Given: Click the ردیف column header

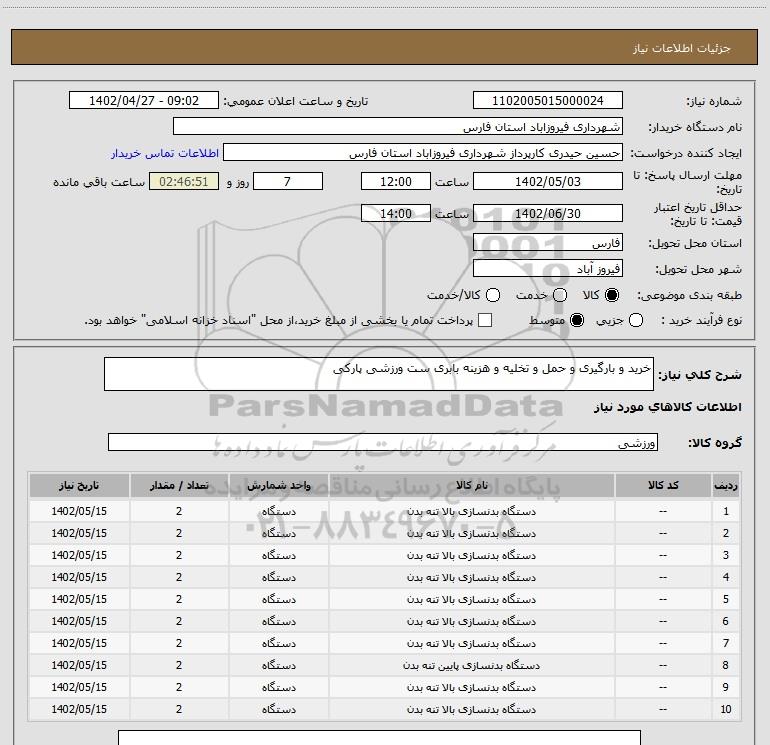Looking at the screenshot, I should [x=726, y=485].
